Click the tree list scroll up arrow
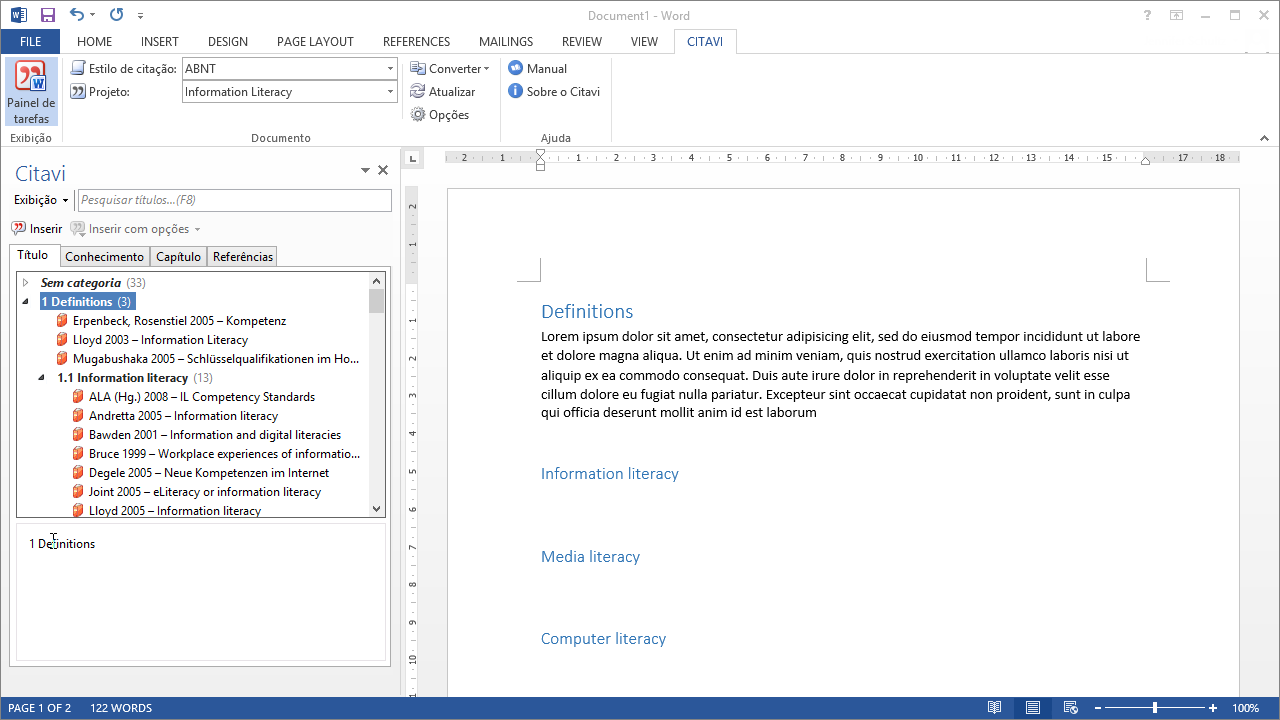Viewport: 1280px width, 720px height. (377, 281)
